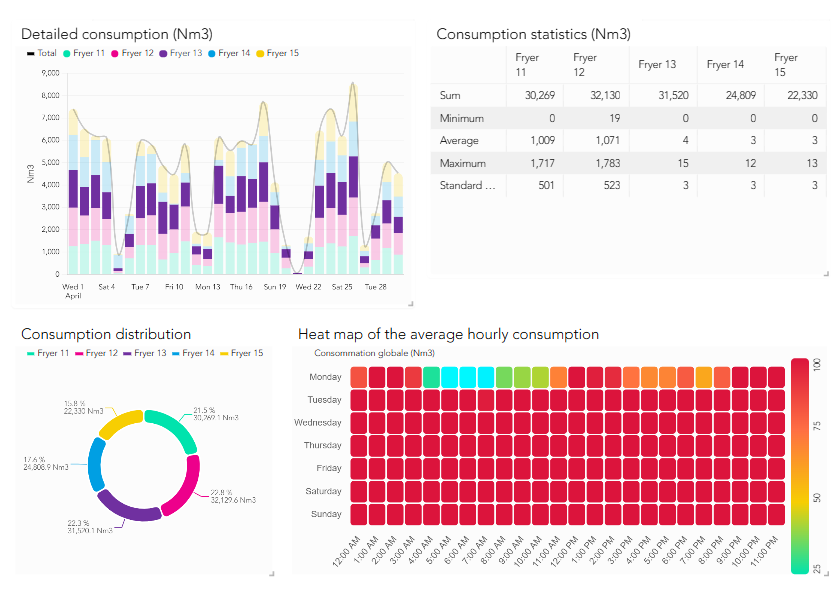Toggle Fryer 11 in Consumption distribution legend
The image size is (839, 592).
click(48, 353)
